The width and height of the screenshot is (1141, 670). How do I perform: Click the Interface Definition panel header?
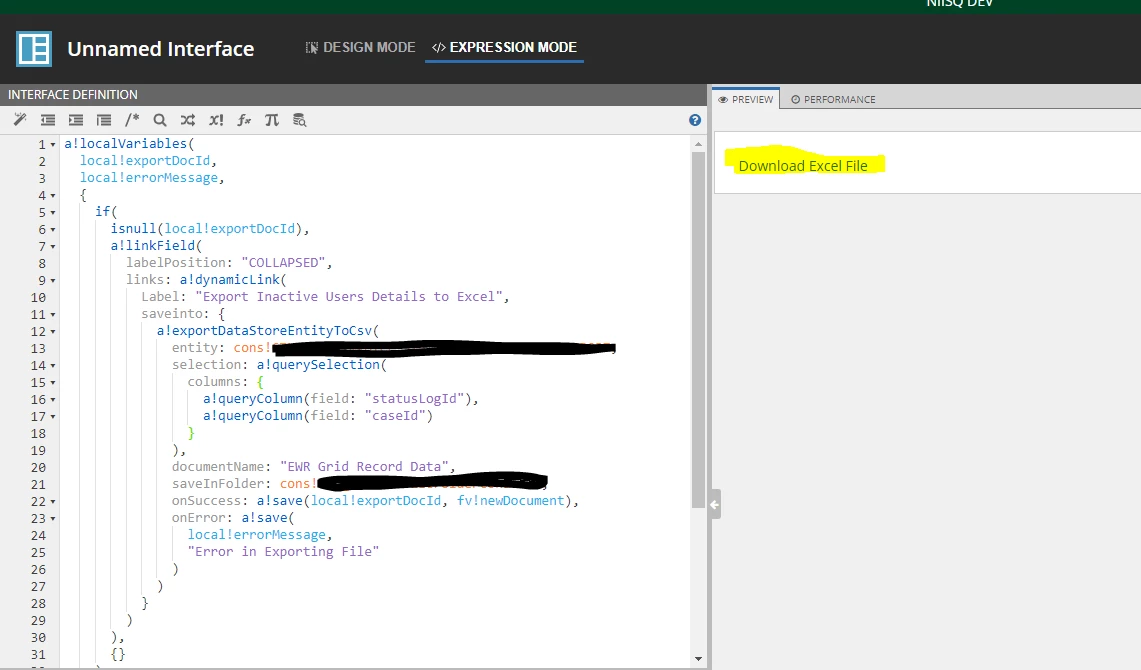pyautogui.click(x=353, y=95)
